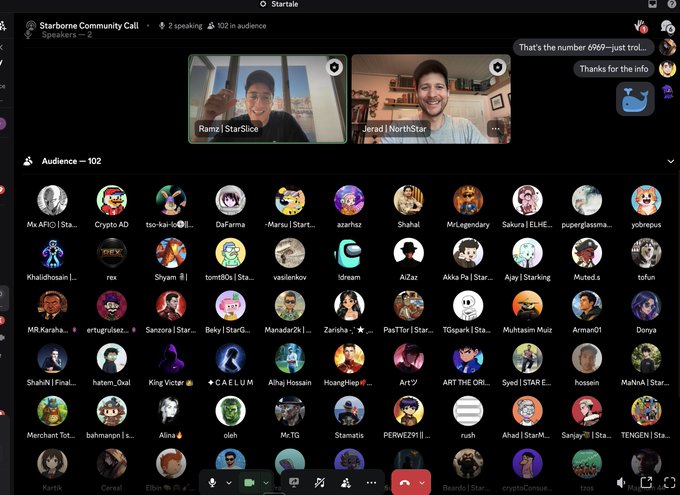Click the Mr.TG avatar
680x495 pixels.
290,410
